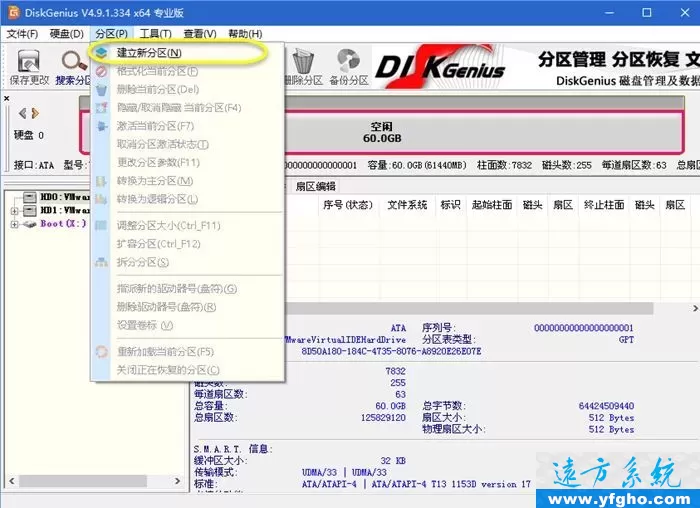Click 调整分区大小(Ctrl_F11) menu entry
Screen dimensions: 700x508
coord(188,225)
